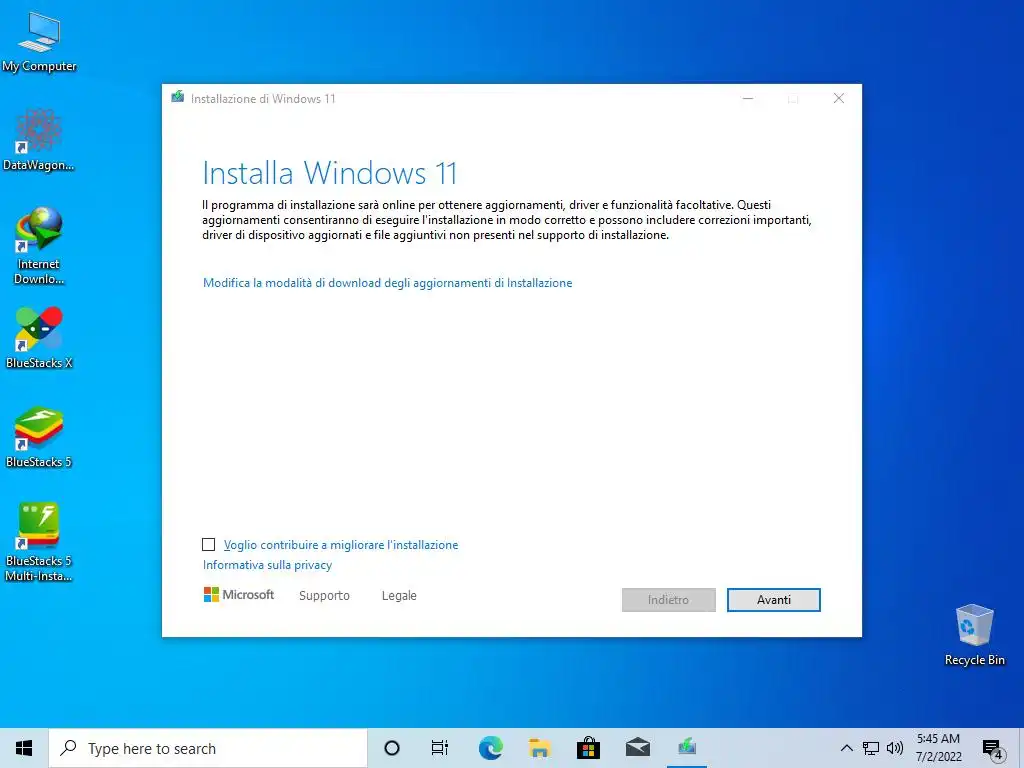Launch Microsoft Edge from taskbar

[490, 748]
